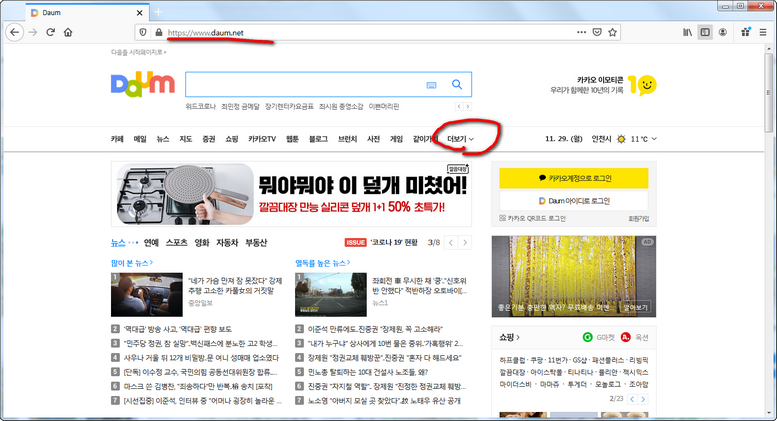
Task: Click the 카카오계정으로 로그인 button
Action: coord(573,178)
